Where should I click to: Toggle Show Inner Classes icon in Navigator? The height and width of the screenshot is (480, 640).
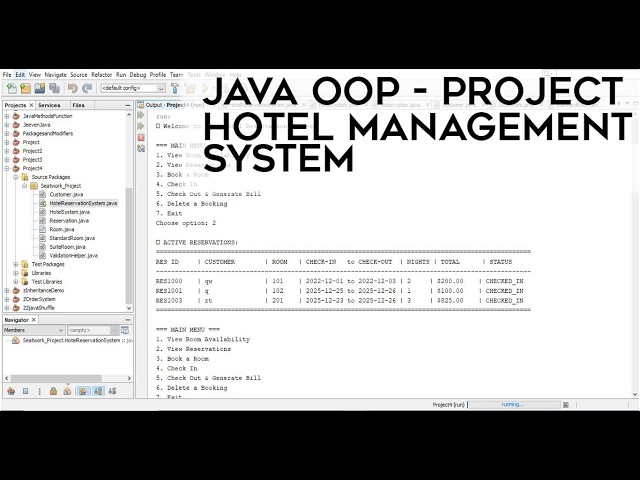coord(67,391)
